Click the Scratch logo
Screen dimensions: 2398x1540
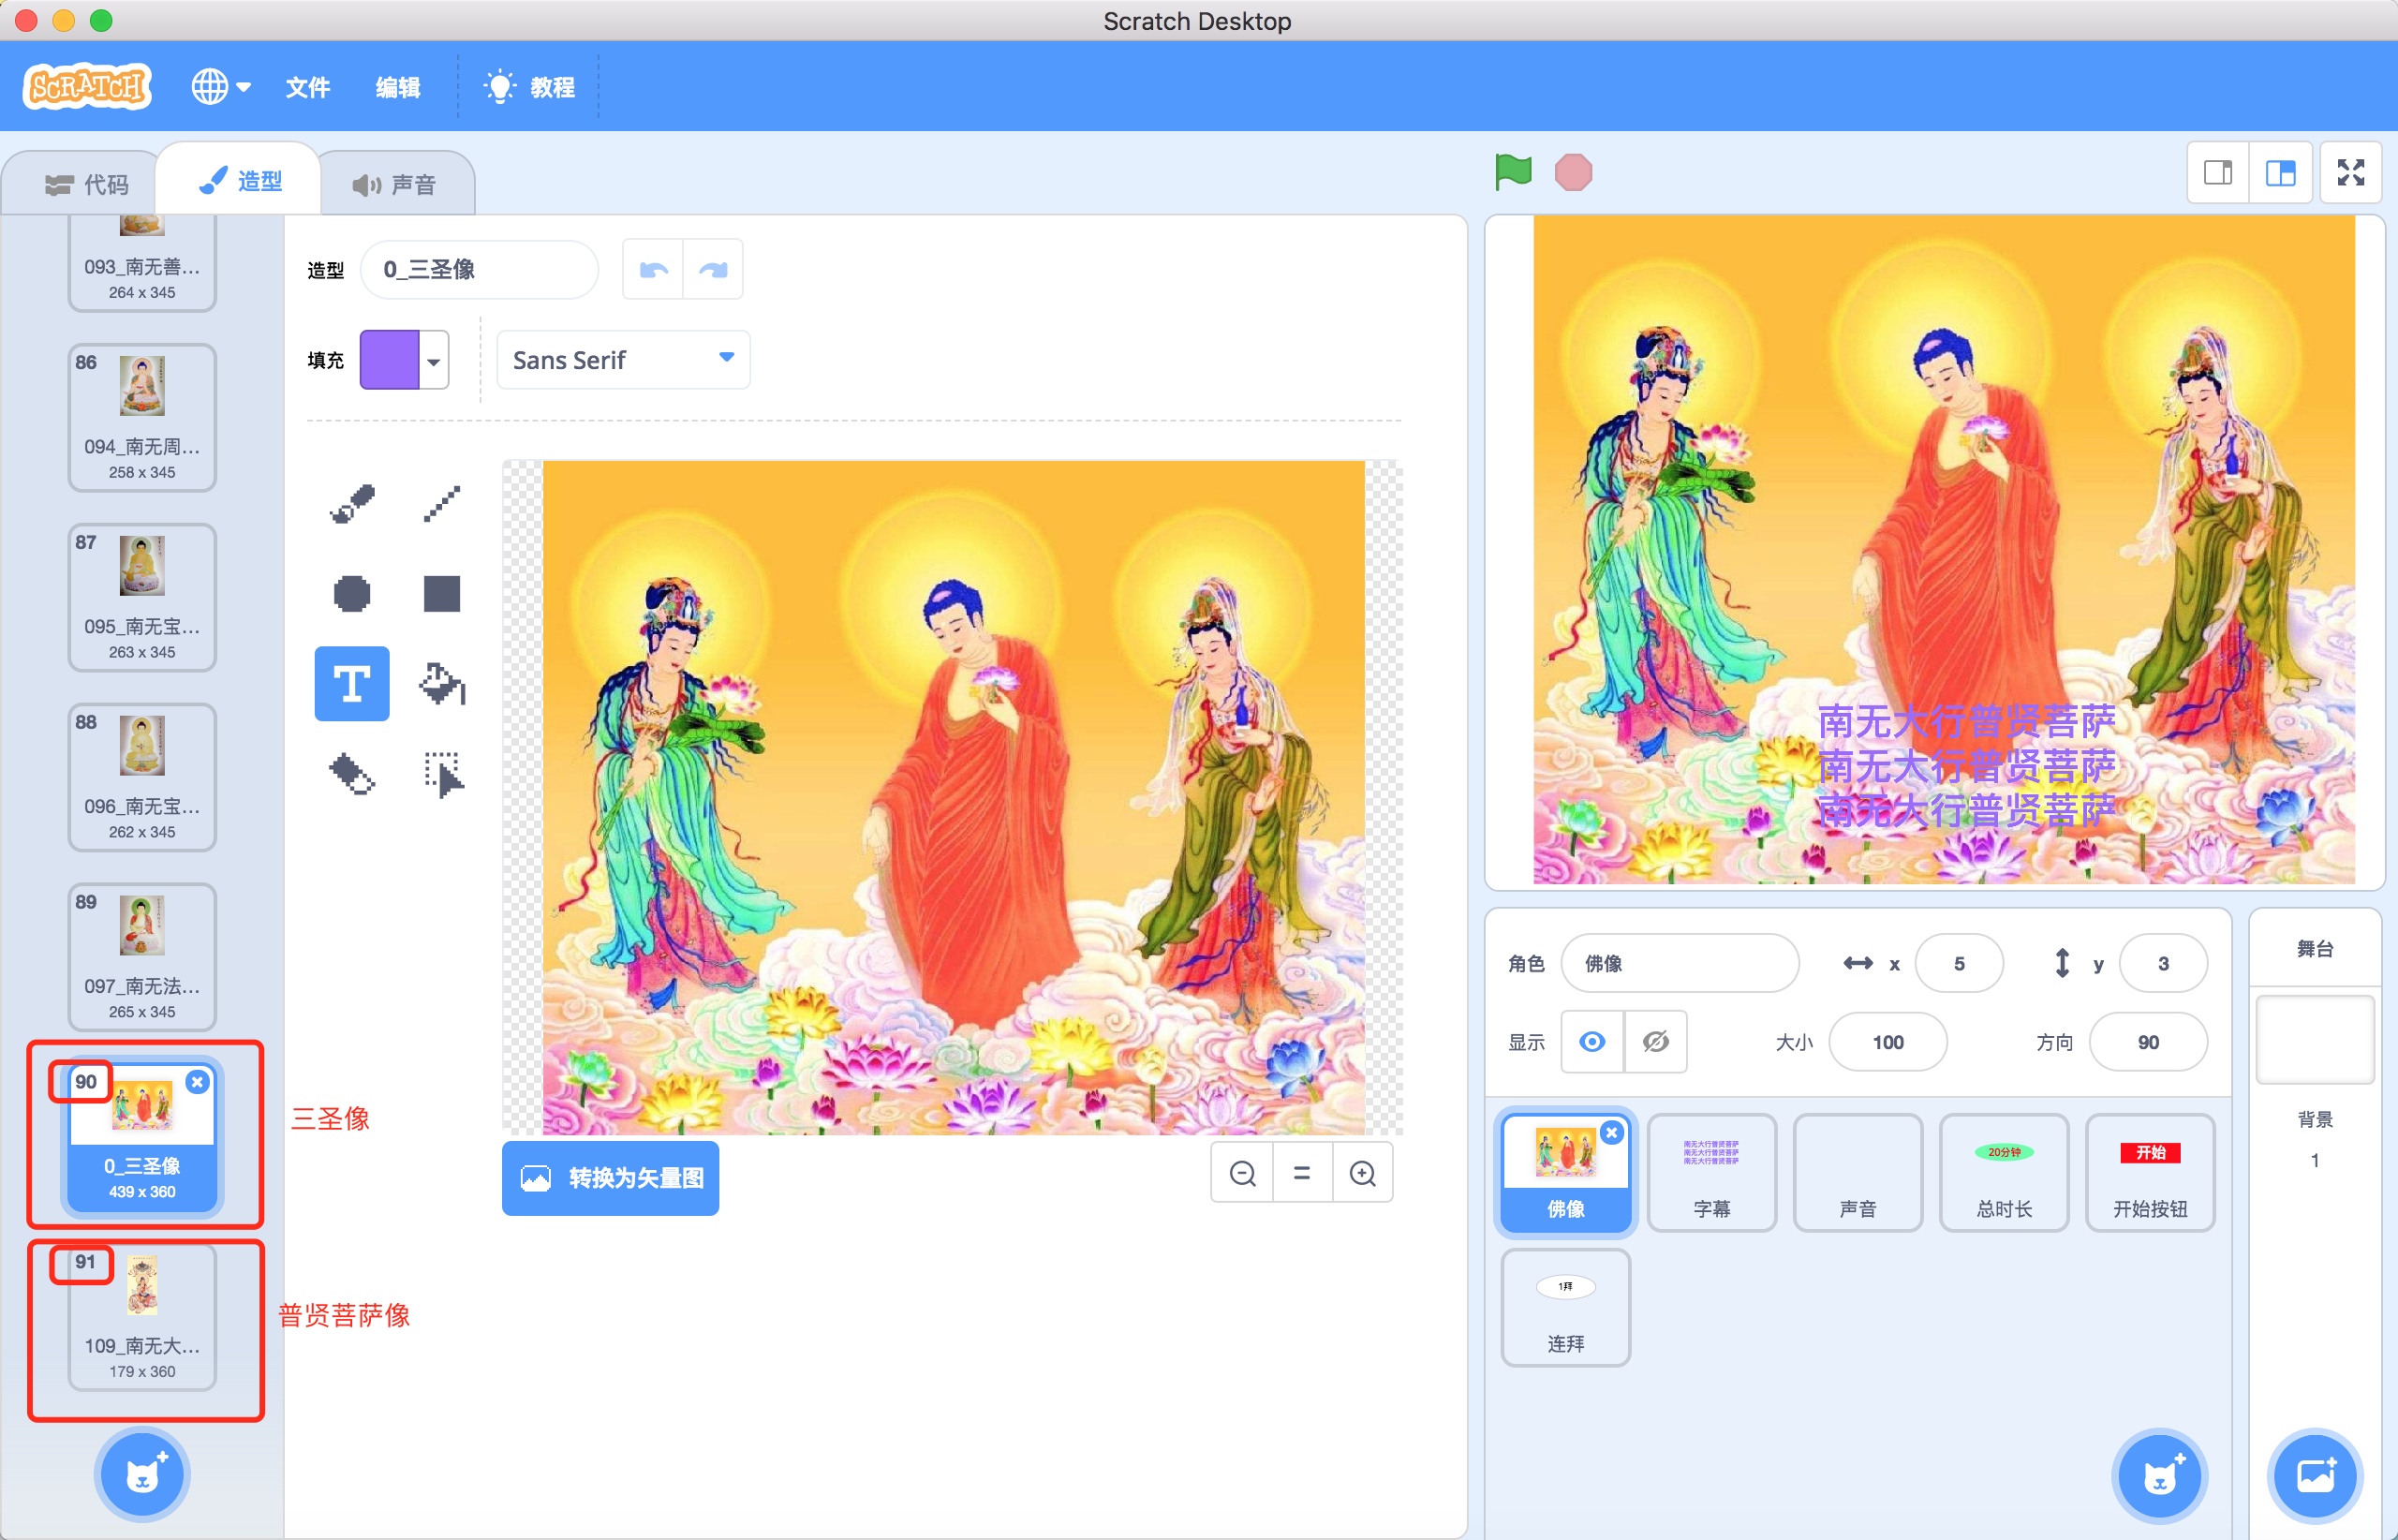87,87
